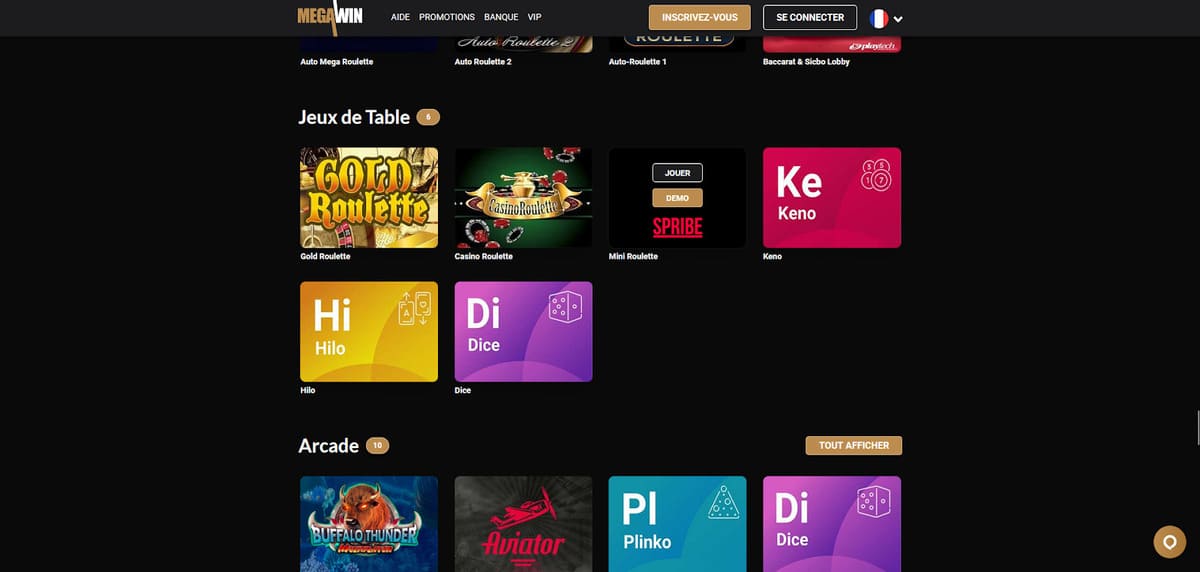The width and height of the screenshot is (1200, 572).
Task: Click the Arcade section heading
Action: click(x=328, y=445)
